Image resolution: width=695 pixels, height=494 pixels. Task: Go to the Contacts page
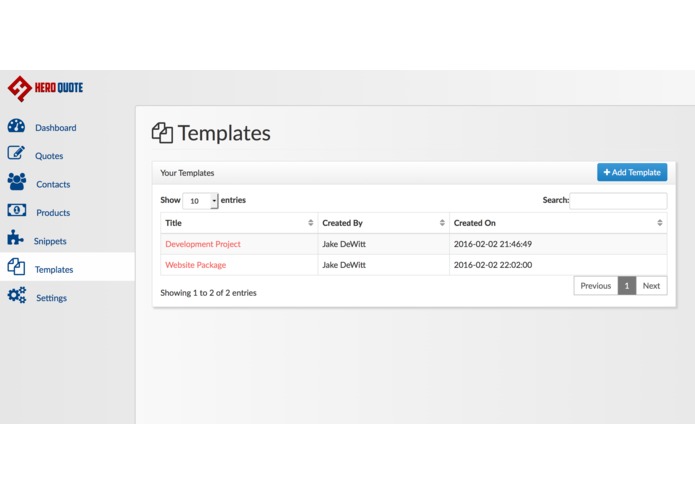coord(53,184)
